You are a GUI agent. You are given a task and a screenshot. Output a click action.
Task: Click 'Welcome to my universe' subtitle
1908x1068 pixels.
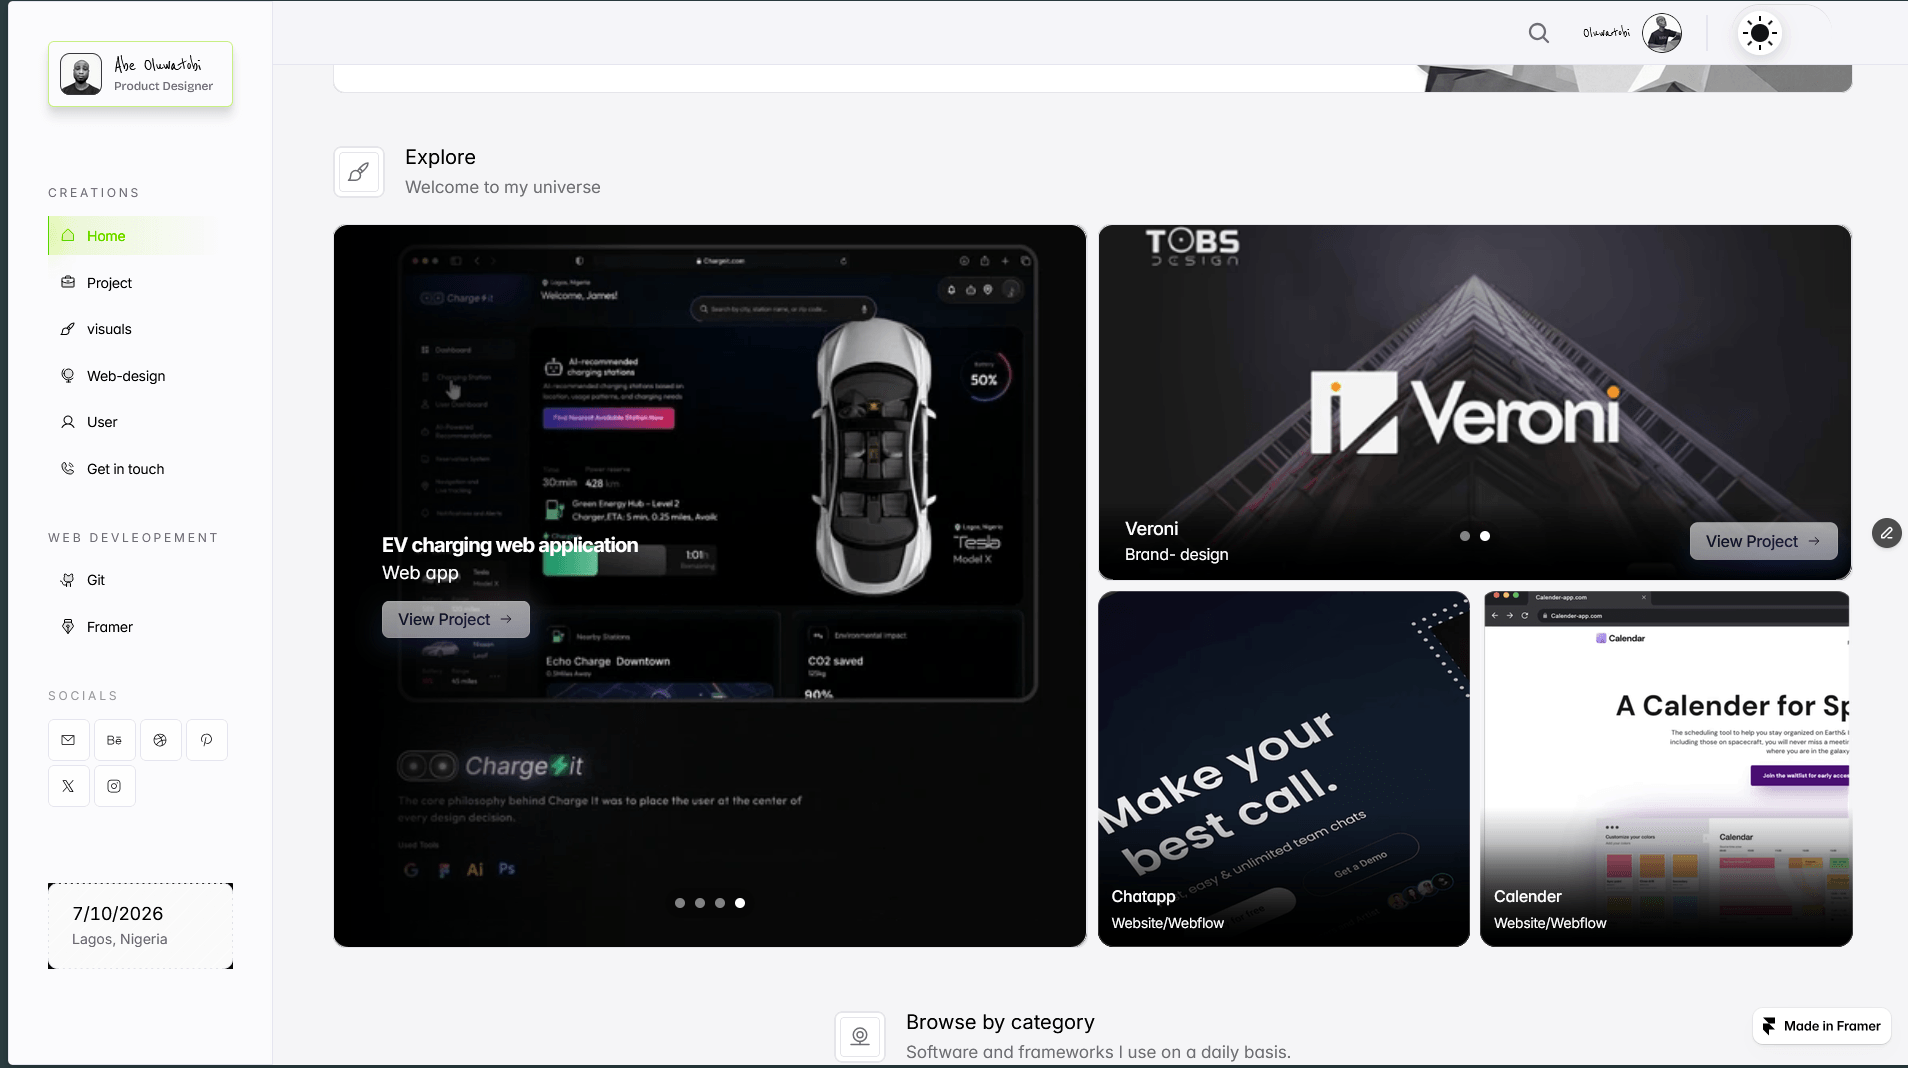click(x=503, y=187)
